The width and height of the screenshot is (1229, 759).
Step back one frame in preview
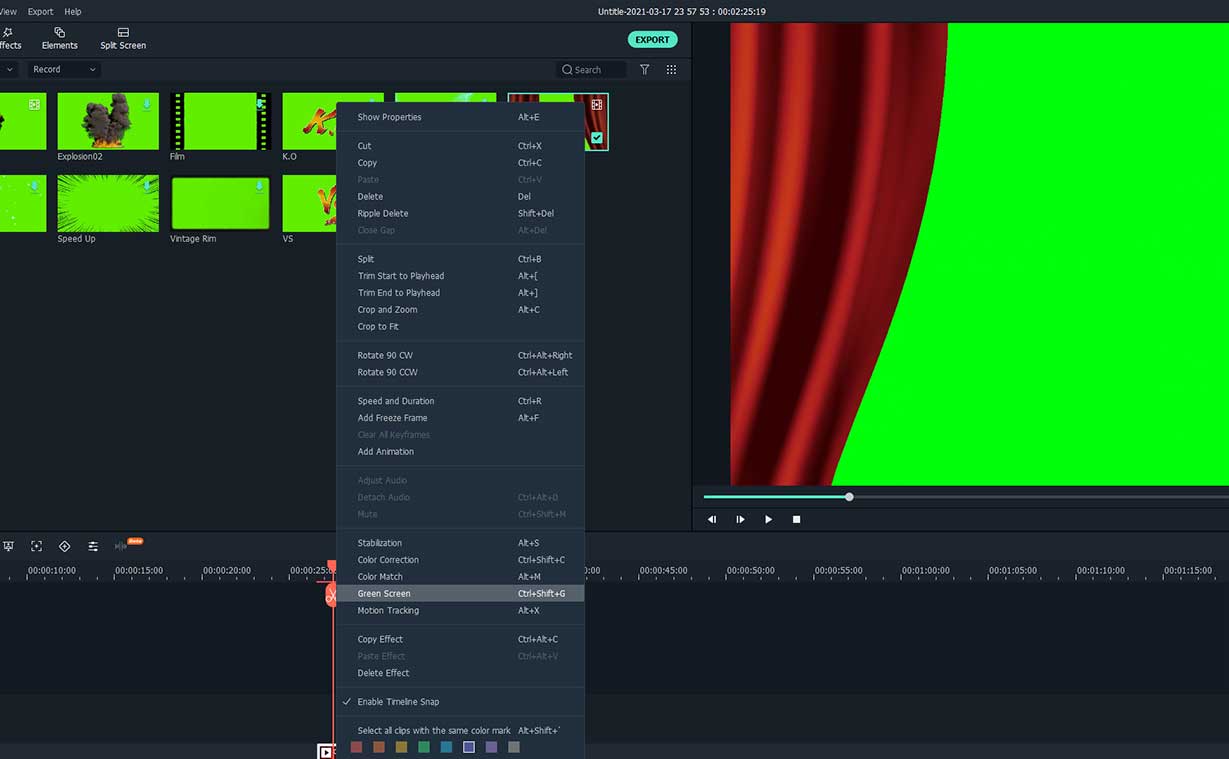(x=712, y=520)
